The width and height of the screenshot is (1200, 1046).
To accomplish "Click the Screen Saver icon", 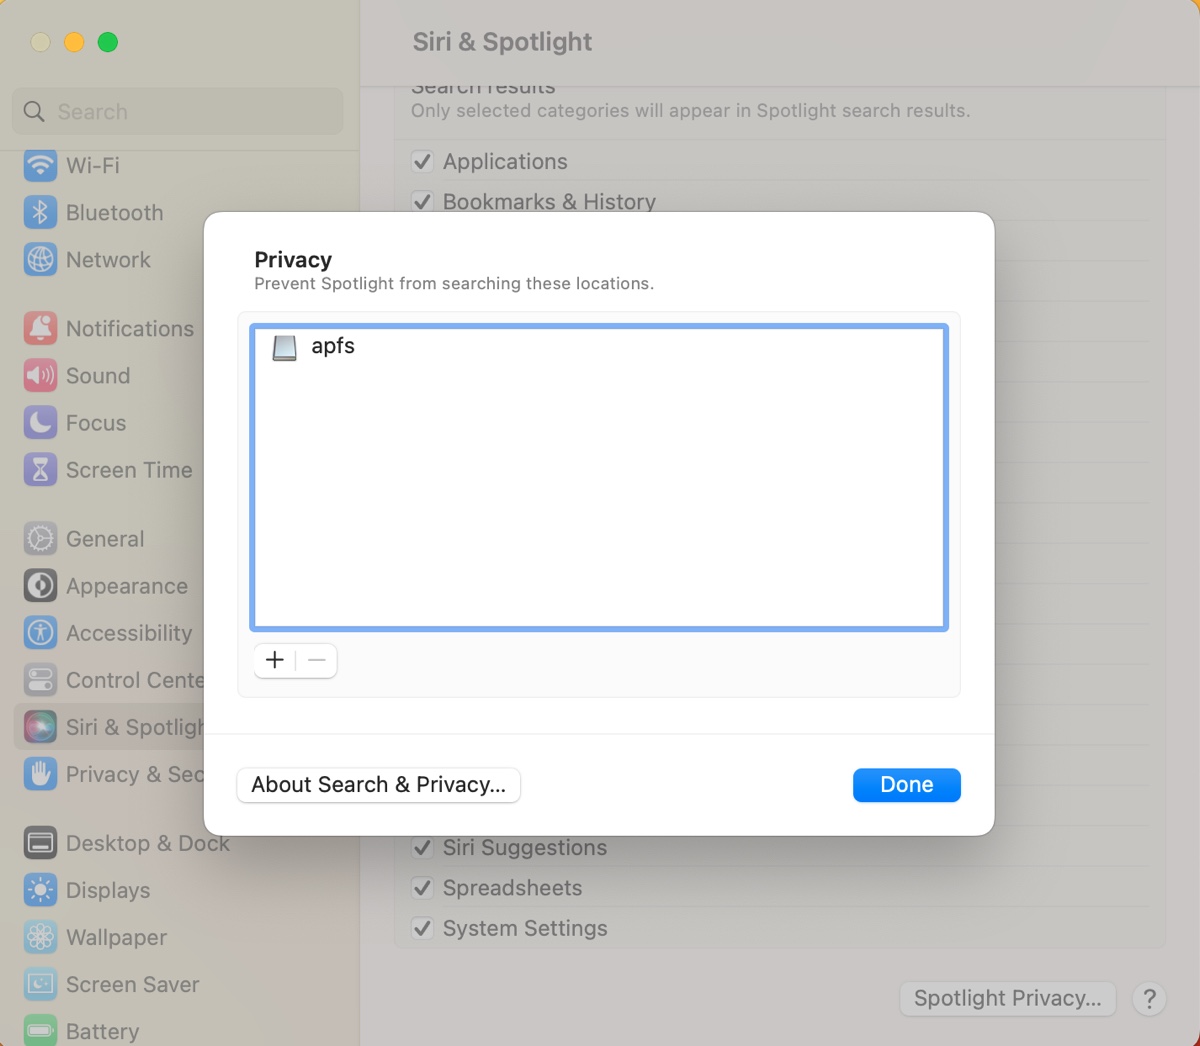I will pyautogui.click(x=40, y=984).
